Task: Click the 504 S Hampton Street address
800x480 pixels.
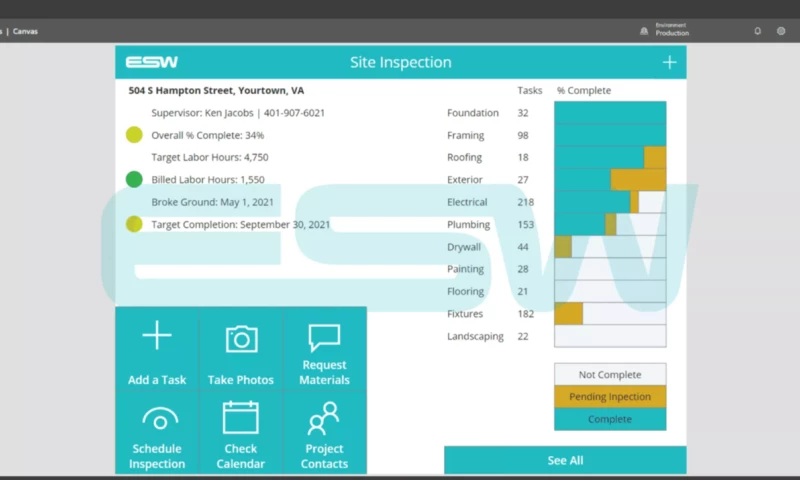Action: pyautogui.click(x=216, y=90)
